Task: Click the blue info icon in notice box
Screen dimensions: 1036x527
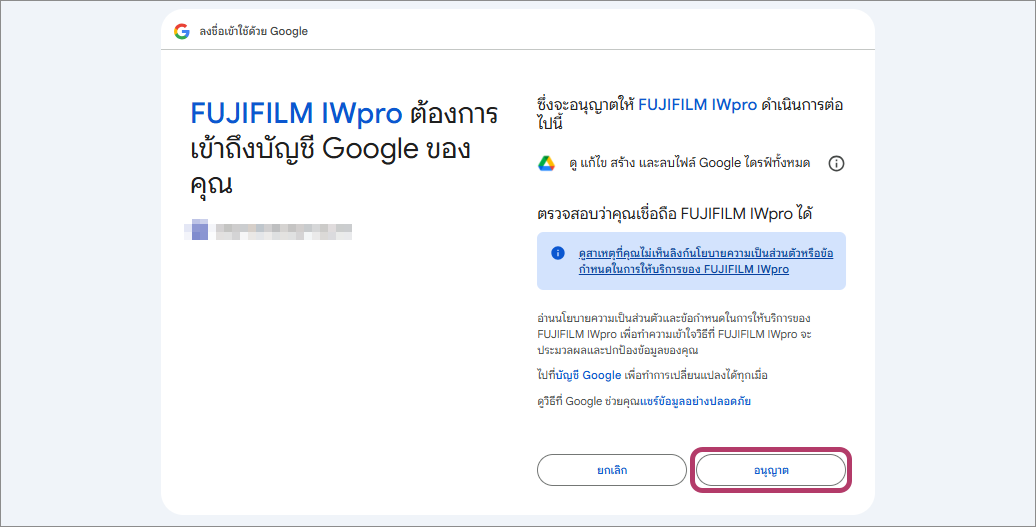Action: (x=558, y=253)
